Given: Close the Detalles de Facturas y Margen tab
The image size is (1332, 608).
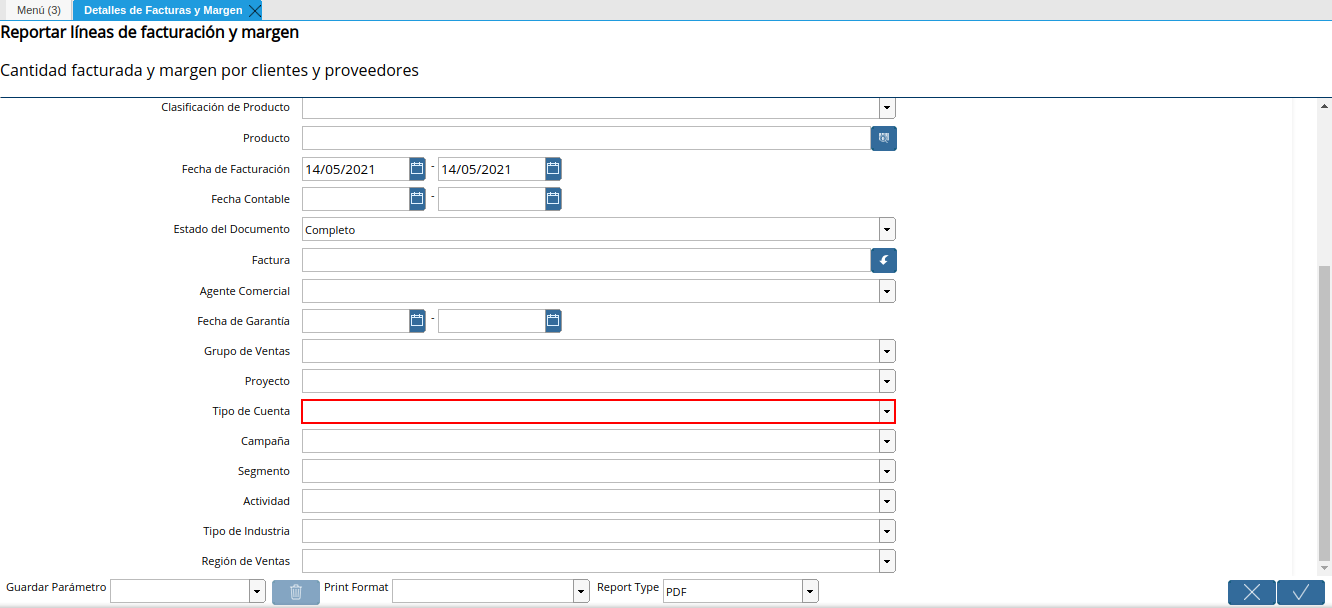Looking at the screenshot, I should tap(254, 10).
